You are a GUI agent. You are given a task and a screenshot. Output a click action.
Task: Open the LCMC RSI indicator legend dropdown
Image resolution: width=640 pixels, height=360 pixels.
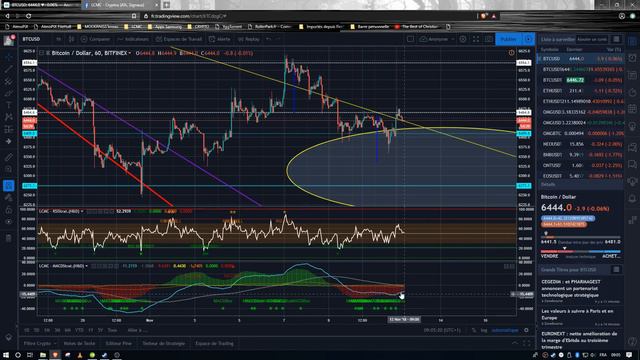click(x=82, y=211)
